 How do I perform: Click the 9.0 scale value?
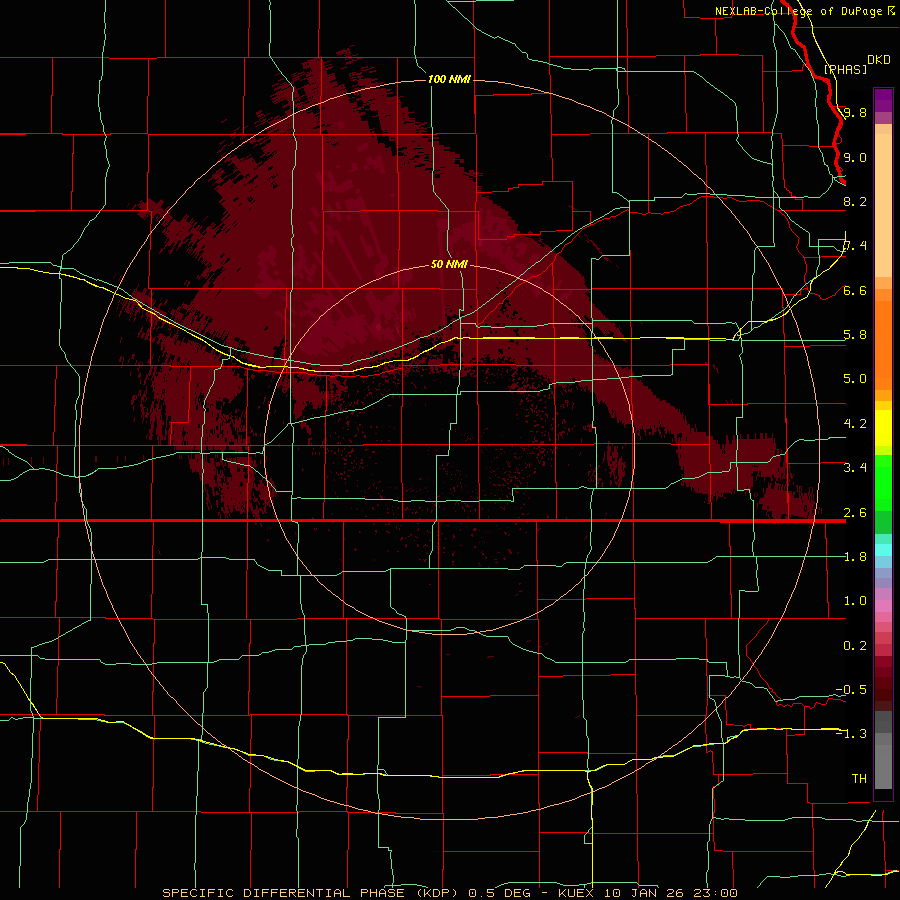[855, 157]
